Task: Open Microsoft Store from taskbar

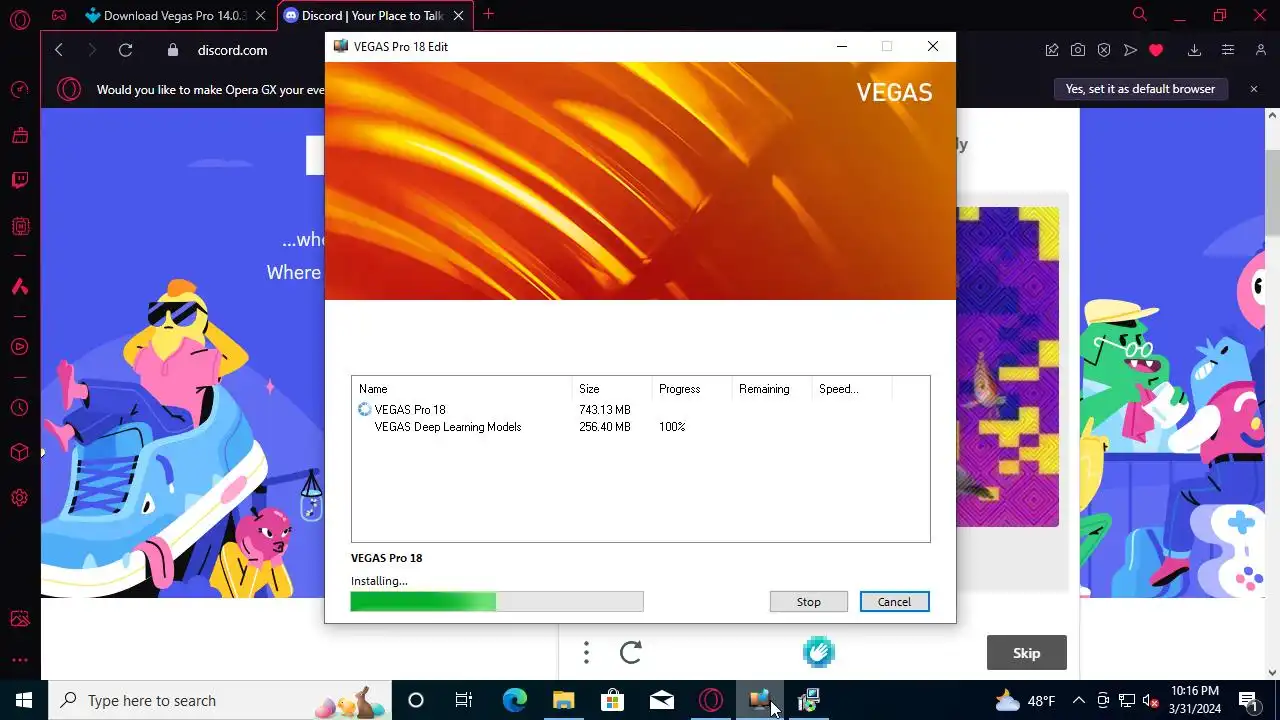Action: click(612, 700)
